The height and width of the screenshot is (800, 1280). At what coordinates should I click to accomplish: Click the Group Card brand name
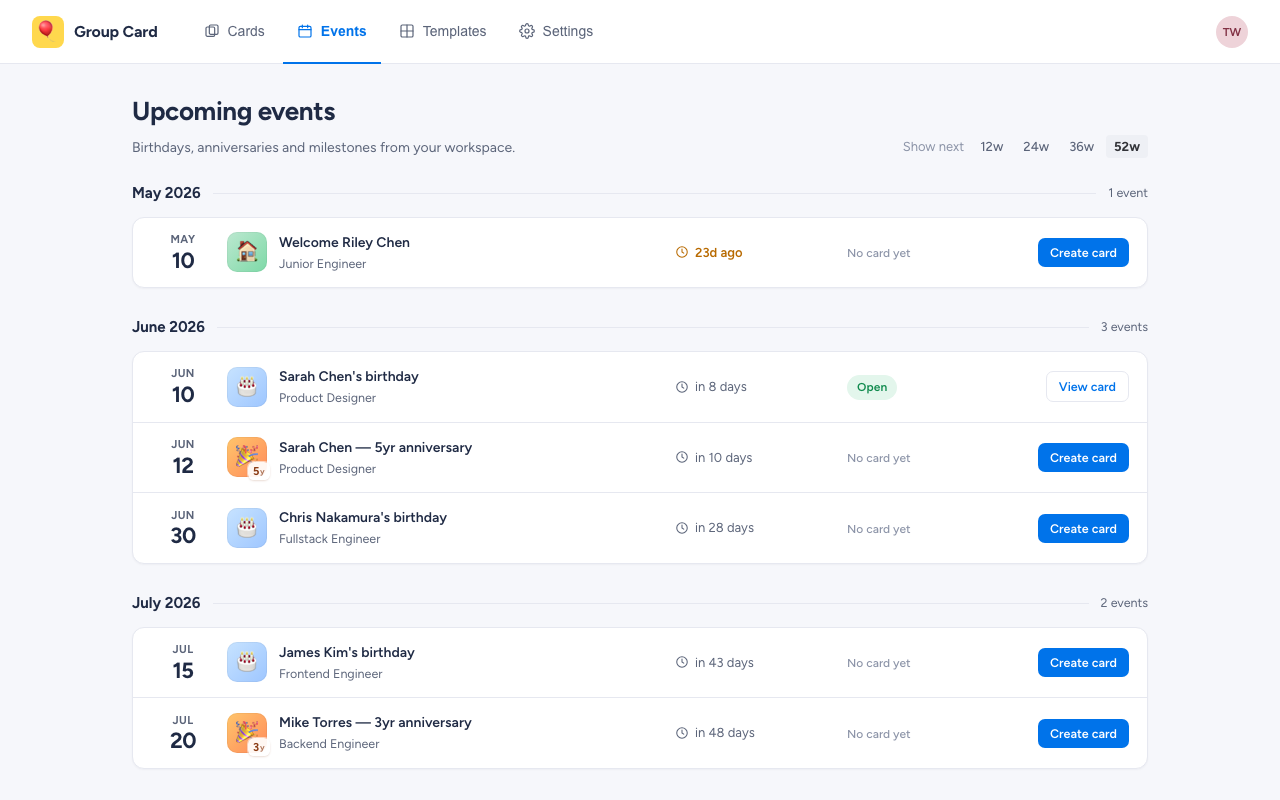(x=116, y=32)
